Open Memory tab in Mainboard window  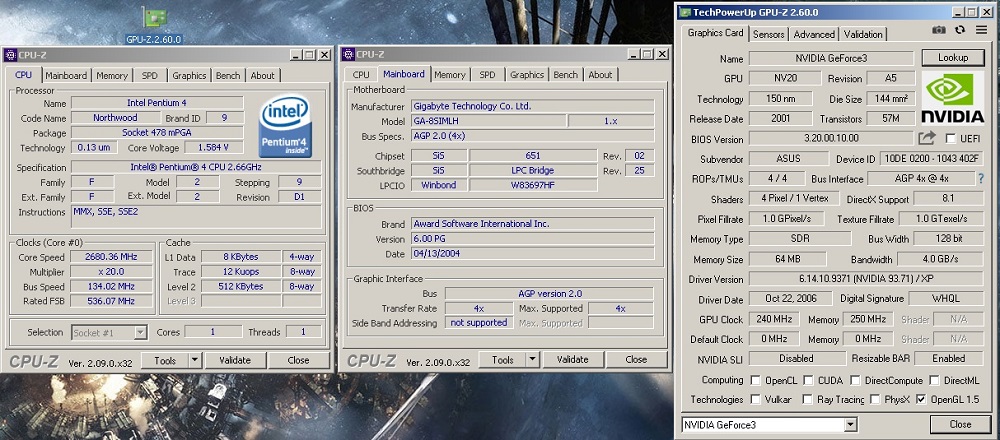(x=450, y=75)
